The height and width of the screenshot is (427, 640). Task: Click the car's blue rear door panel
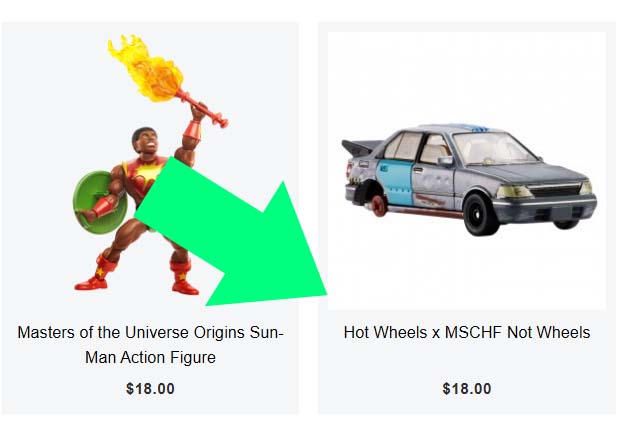coord(394,182)
